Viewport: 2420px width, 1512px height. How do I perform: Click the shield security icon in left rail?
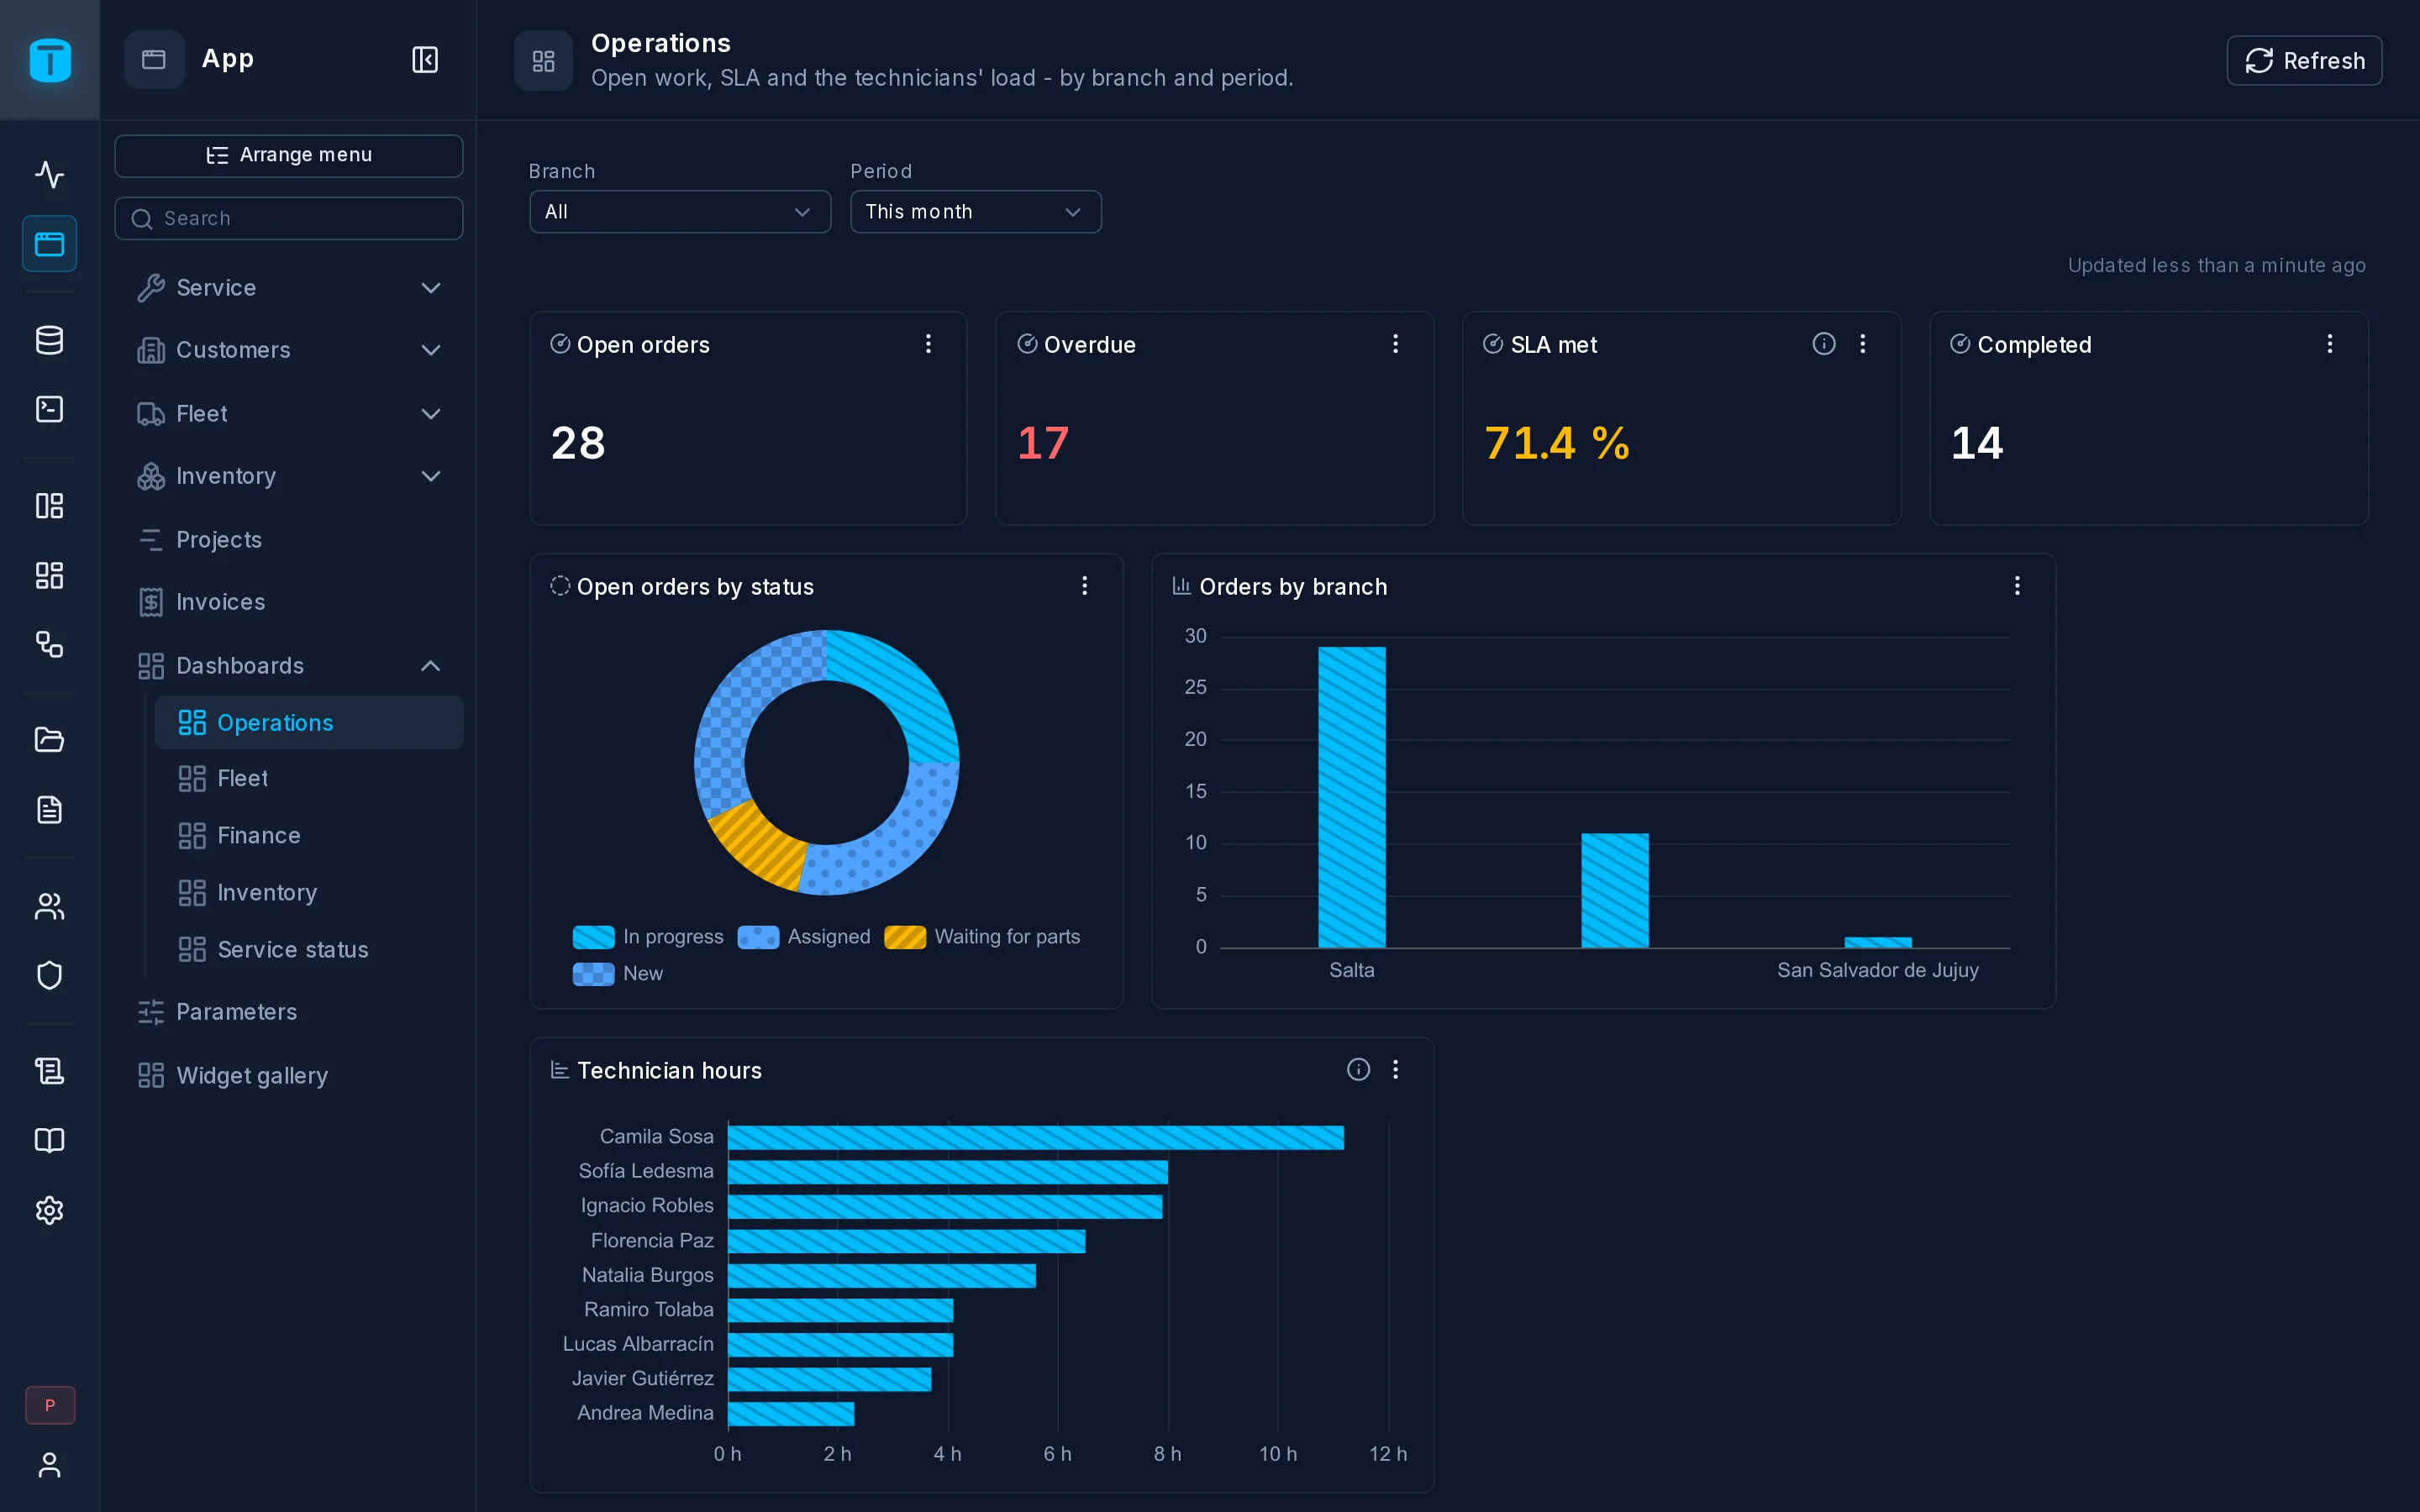click(49, 975)
